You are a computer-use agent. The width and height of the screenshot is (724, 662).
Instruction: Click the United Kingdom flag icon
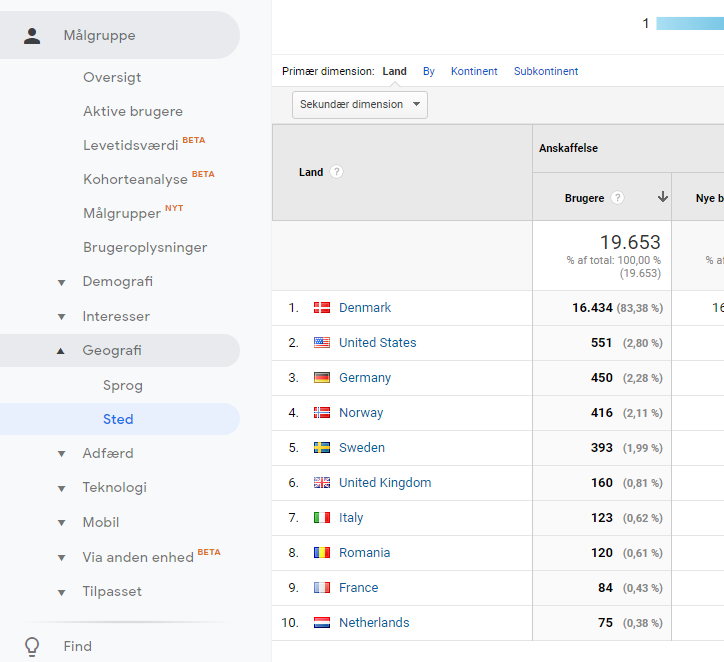tap(322, 483)
